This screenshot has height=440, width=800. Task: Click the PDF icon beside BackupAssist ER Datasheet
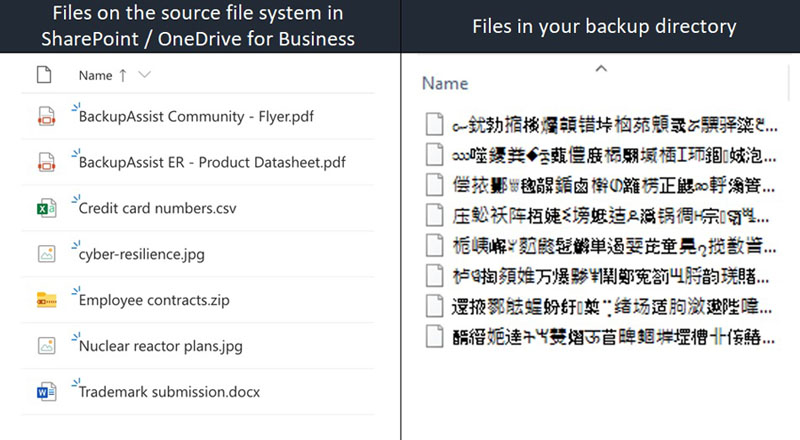46,162
